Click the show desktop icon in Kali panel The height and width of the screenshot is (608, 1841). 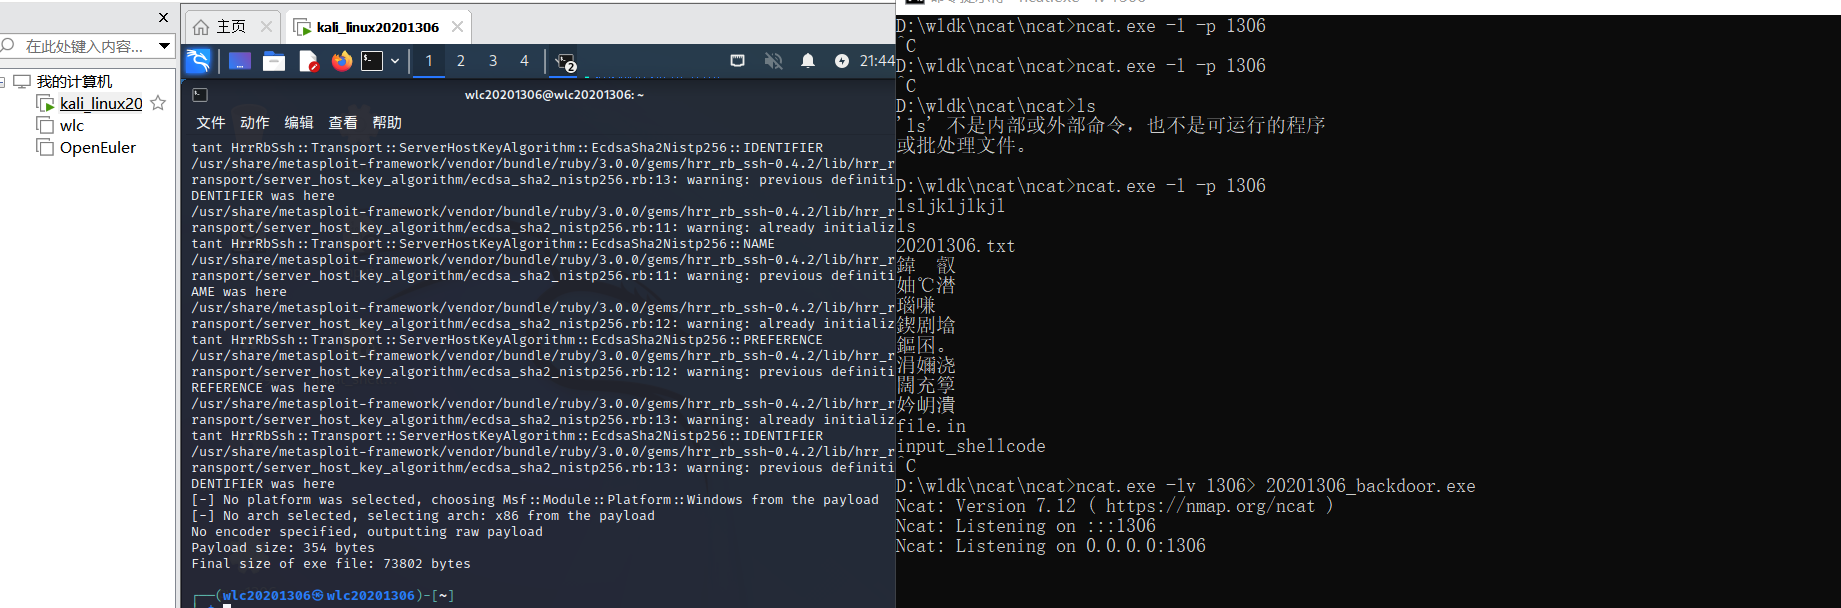pos(240,62)
